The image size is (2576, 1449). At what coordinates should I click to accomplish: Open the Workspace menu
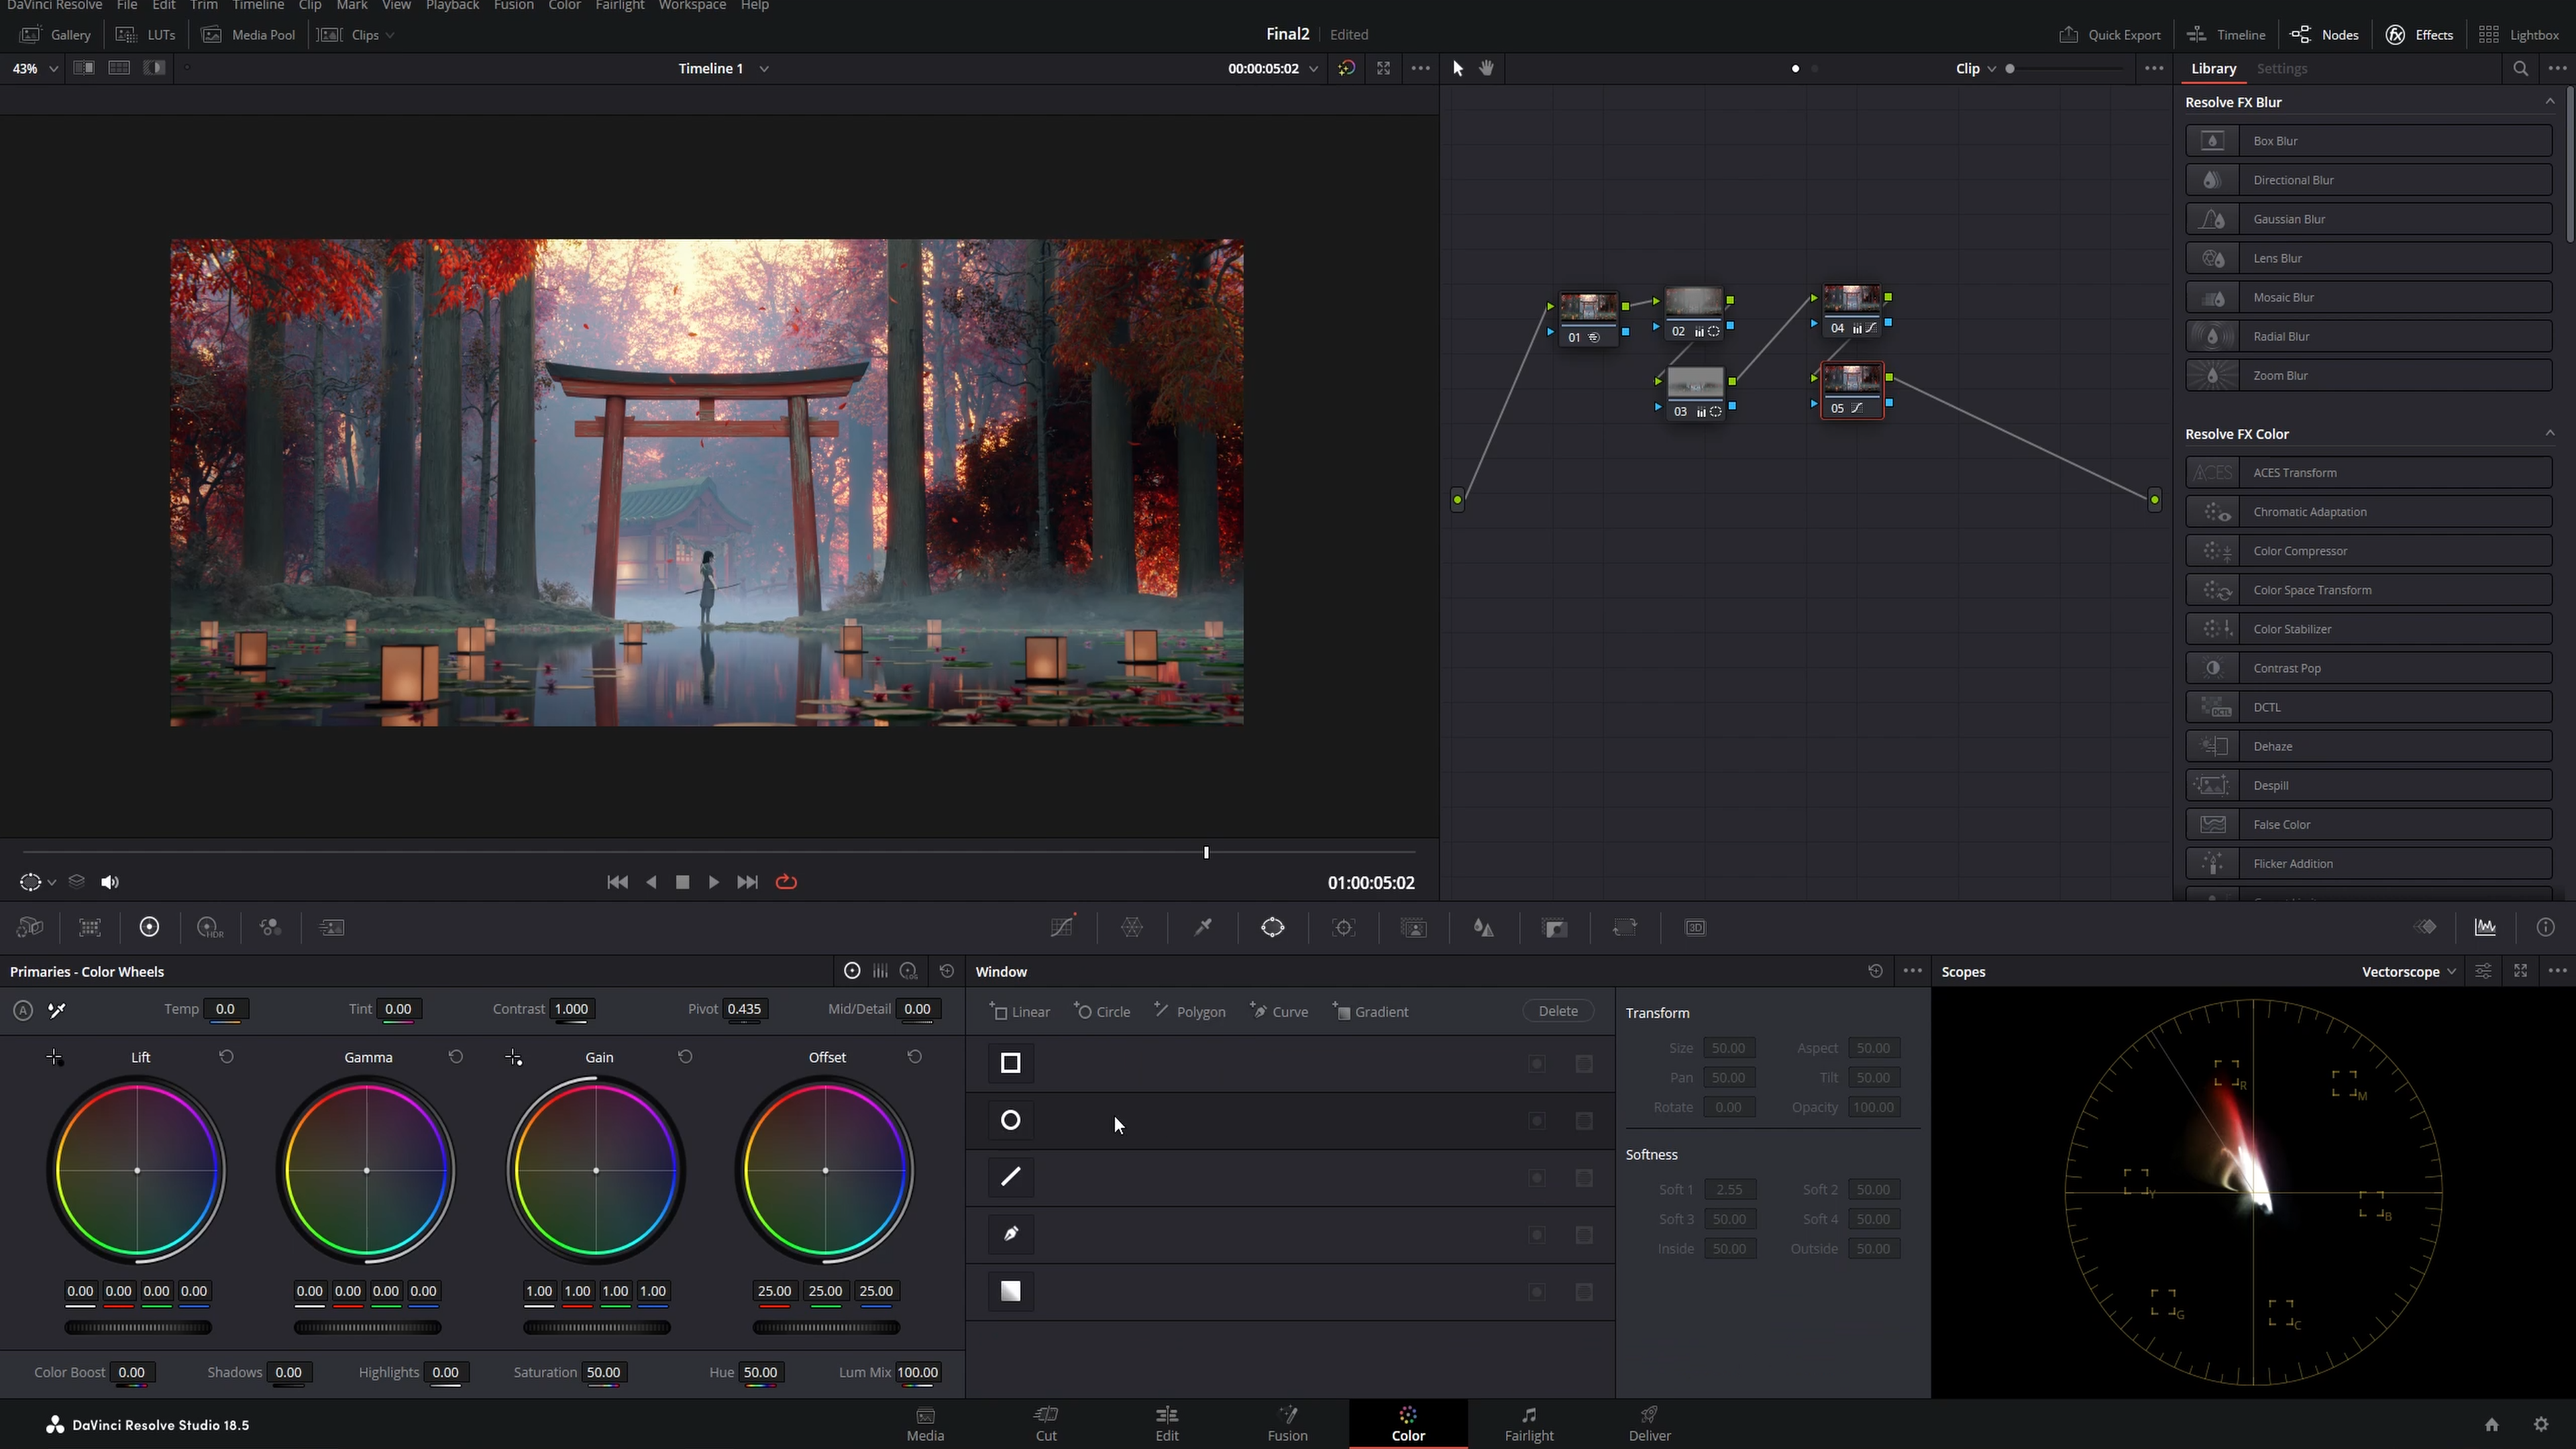coord(692,6)
